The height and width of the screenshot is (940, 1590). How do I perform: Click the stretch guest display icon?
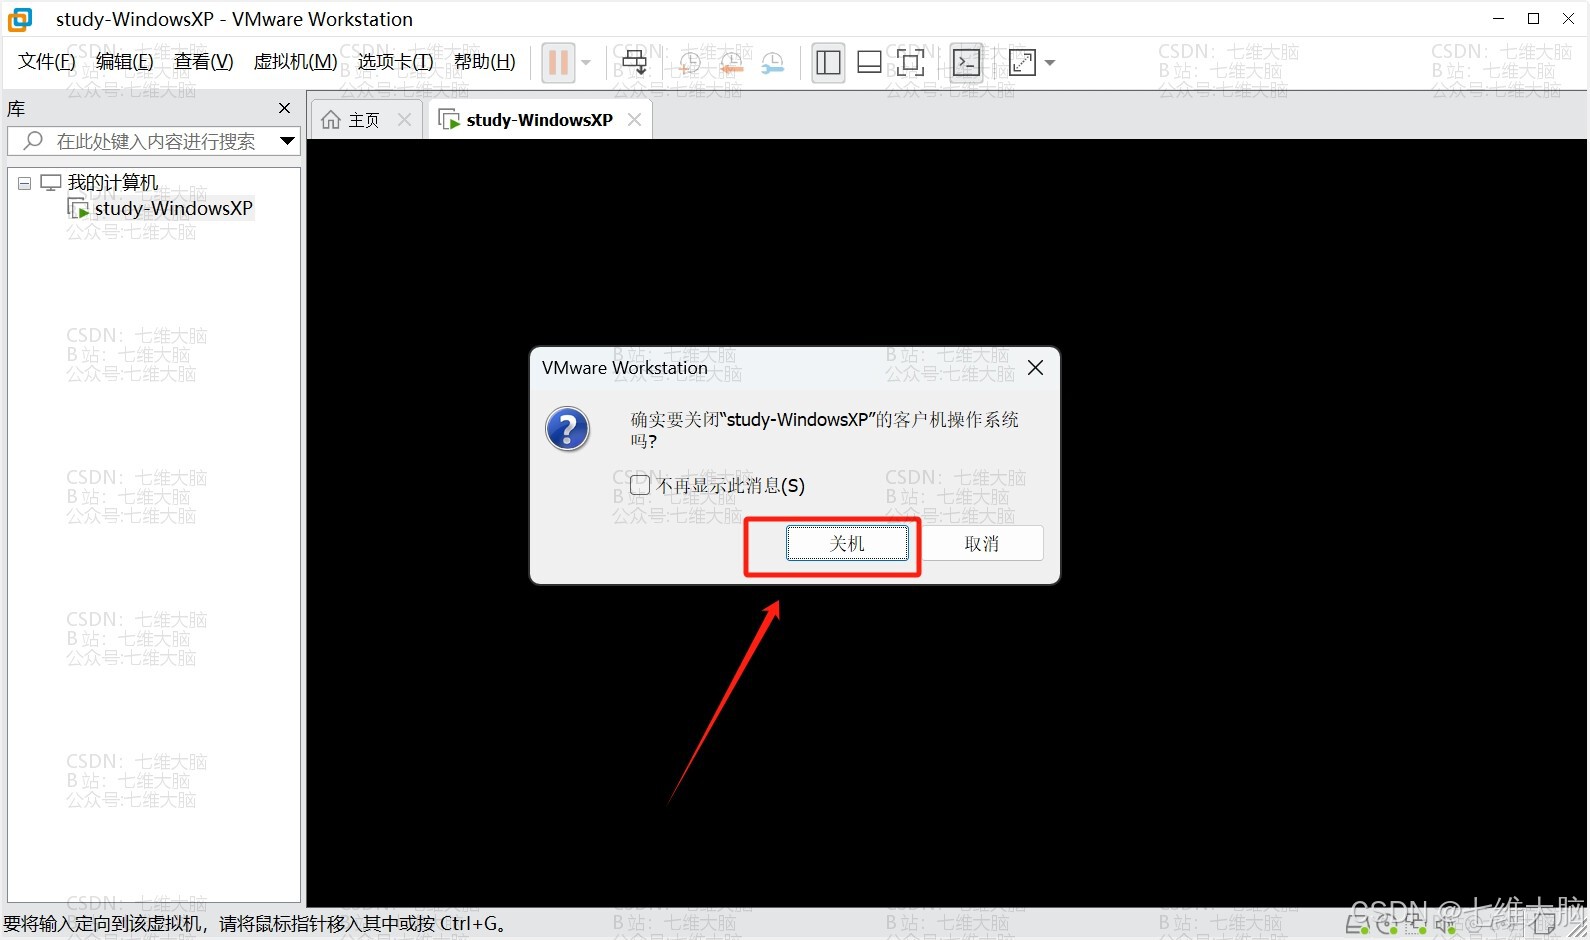coord(1022,63)
